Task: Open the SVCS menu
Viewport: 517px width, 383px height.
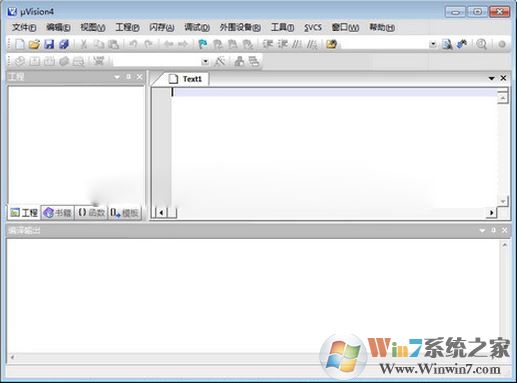Action: (x=313, y=27)
